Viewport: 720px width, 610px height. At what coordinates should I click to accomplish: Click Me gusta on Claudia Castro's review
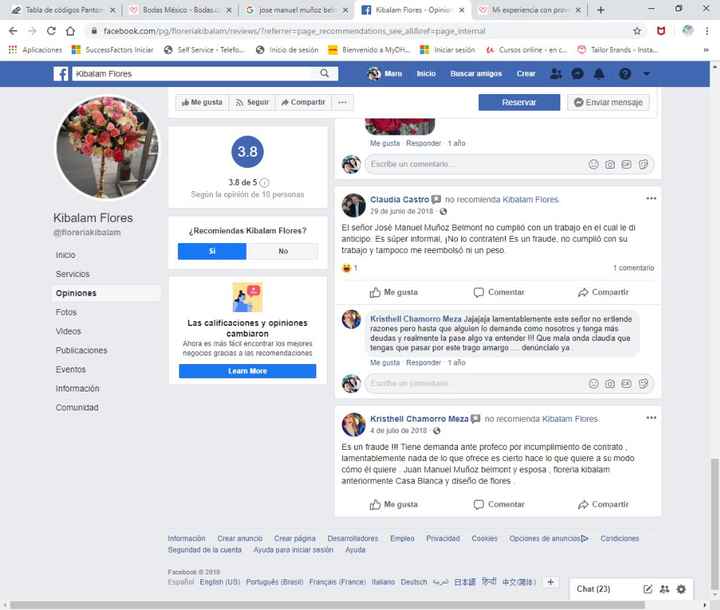(394, 292)
